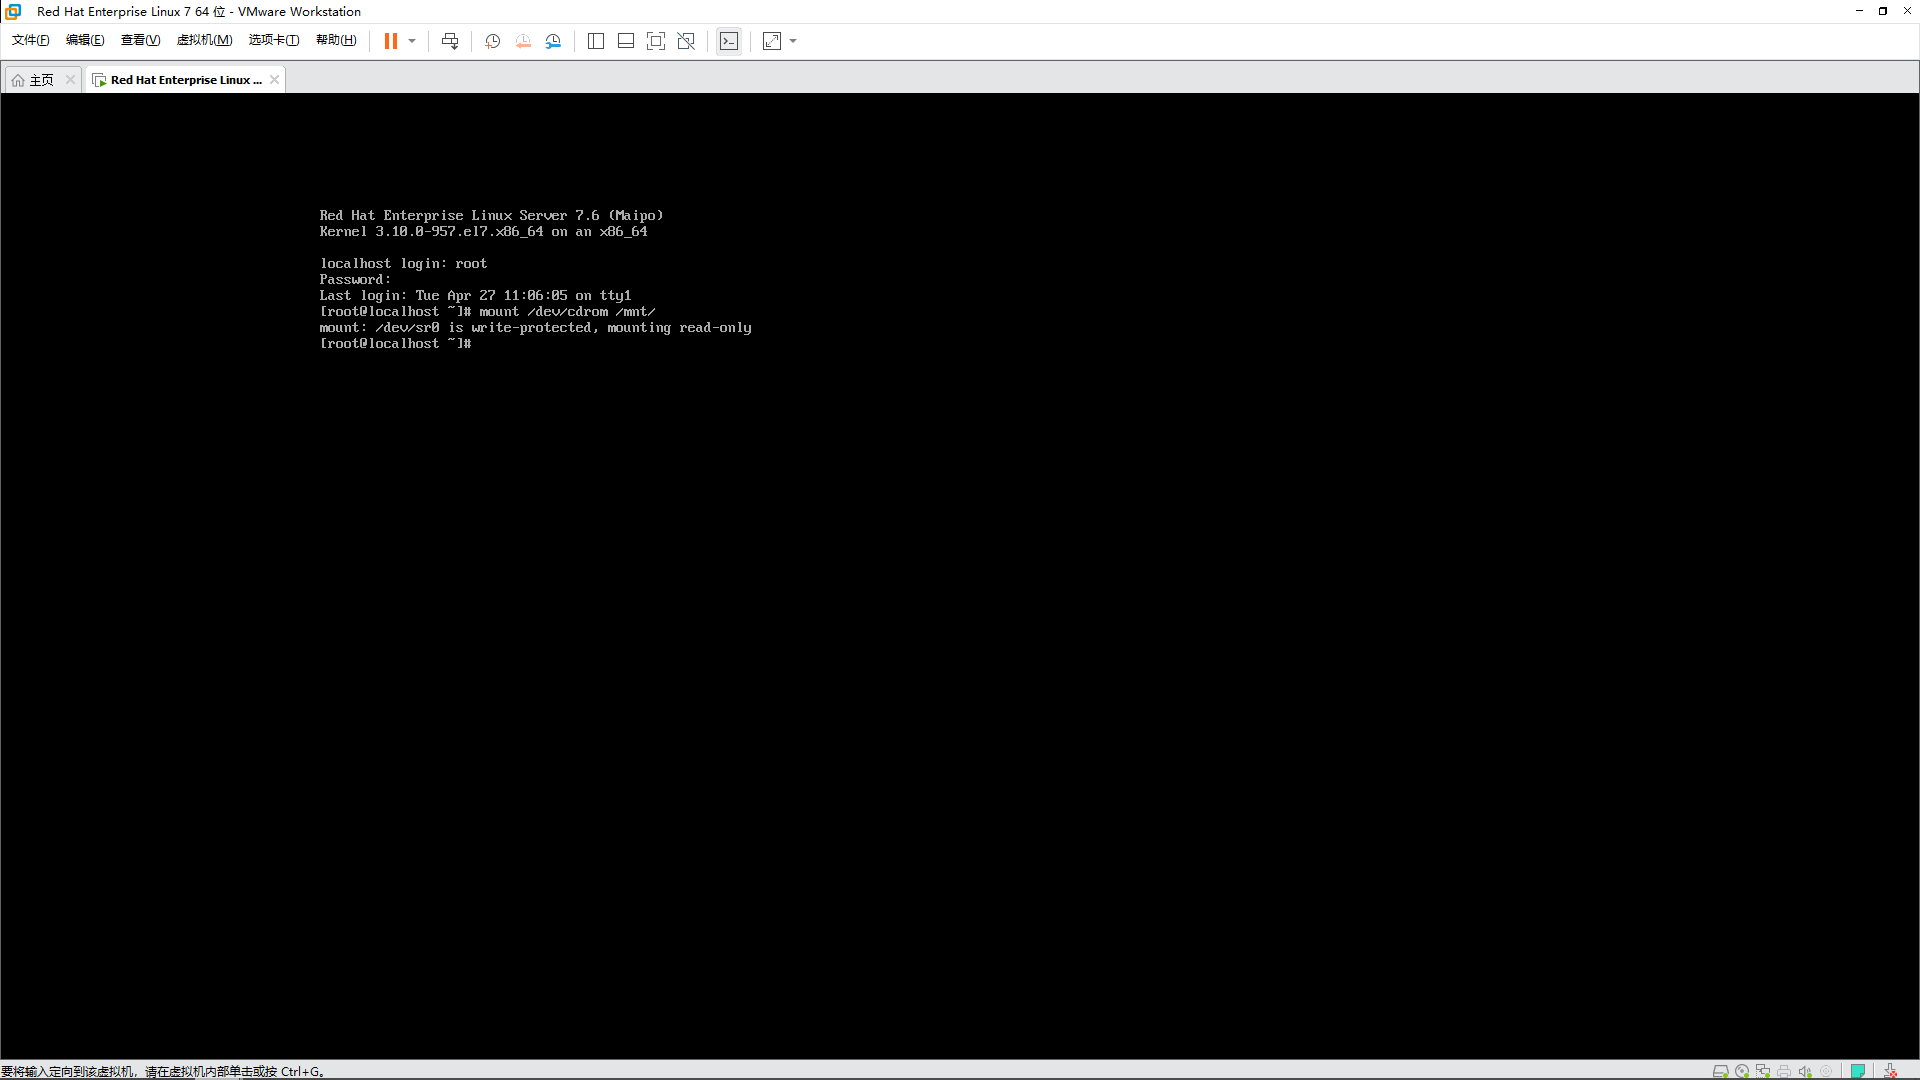Switch to the 主页 tab
The width and height of the screenshot is (1920, 1080).
point(41,79)
